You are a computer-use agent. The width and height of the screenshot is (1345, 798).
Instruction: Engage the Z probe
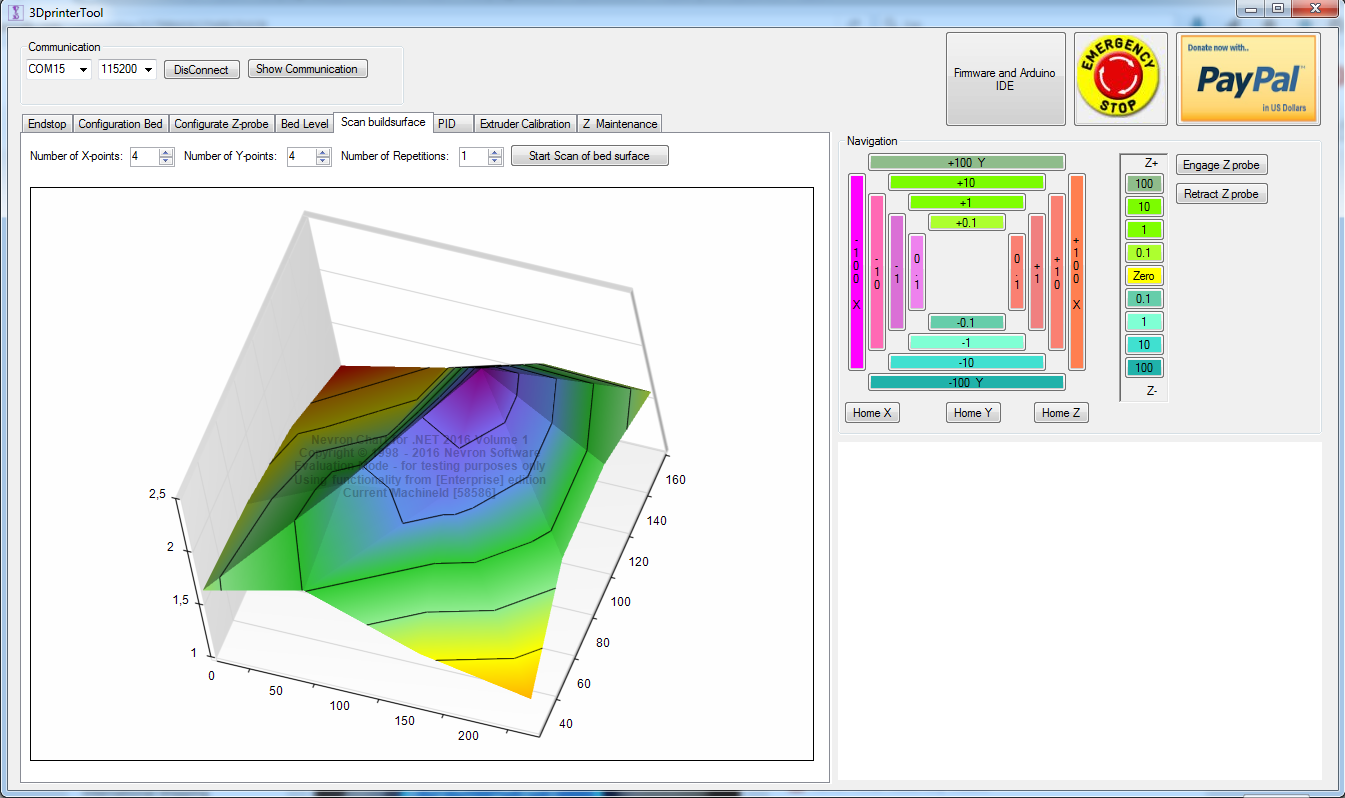tap(1221, 165)
